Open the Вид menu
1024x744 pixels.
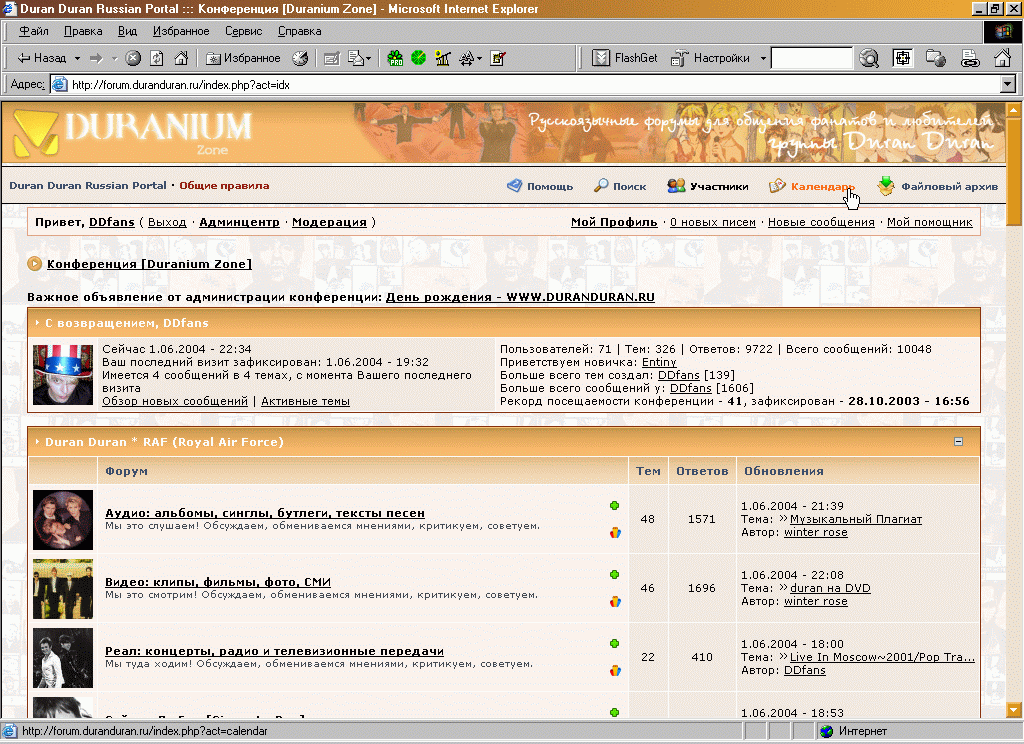128,31
